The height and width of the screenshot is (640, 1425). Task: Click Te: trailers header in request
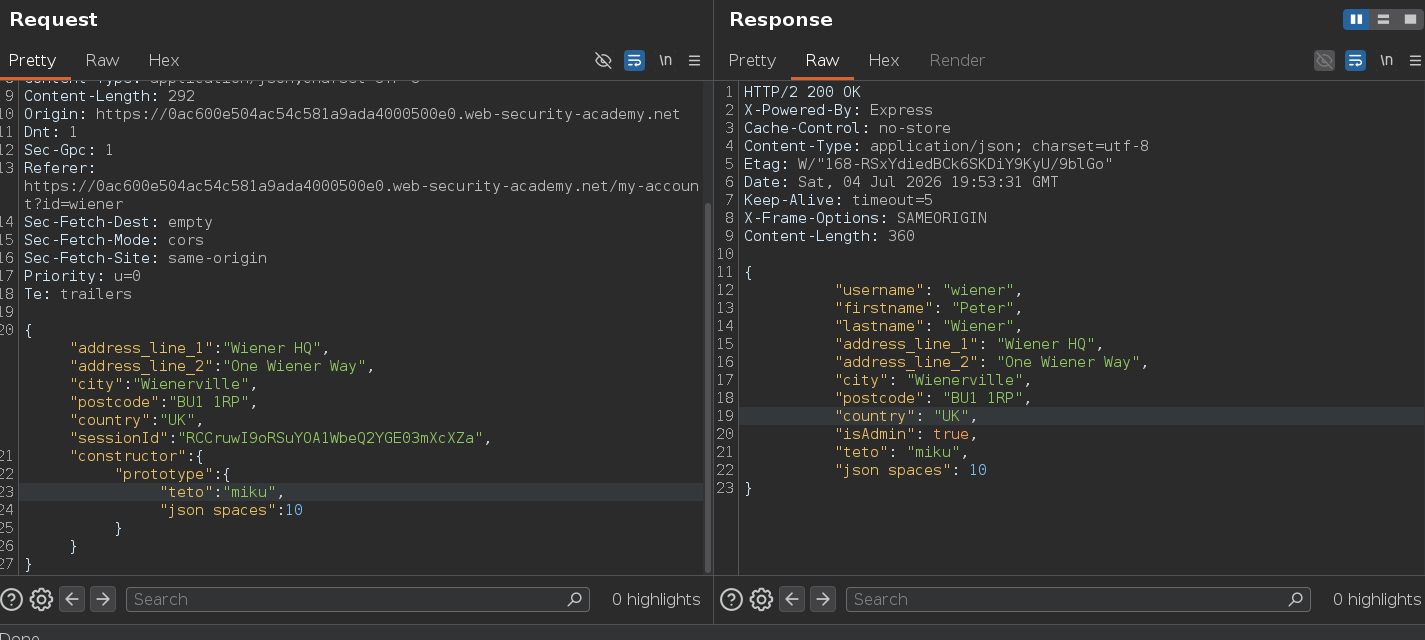coord(78,294)
